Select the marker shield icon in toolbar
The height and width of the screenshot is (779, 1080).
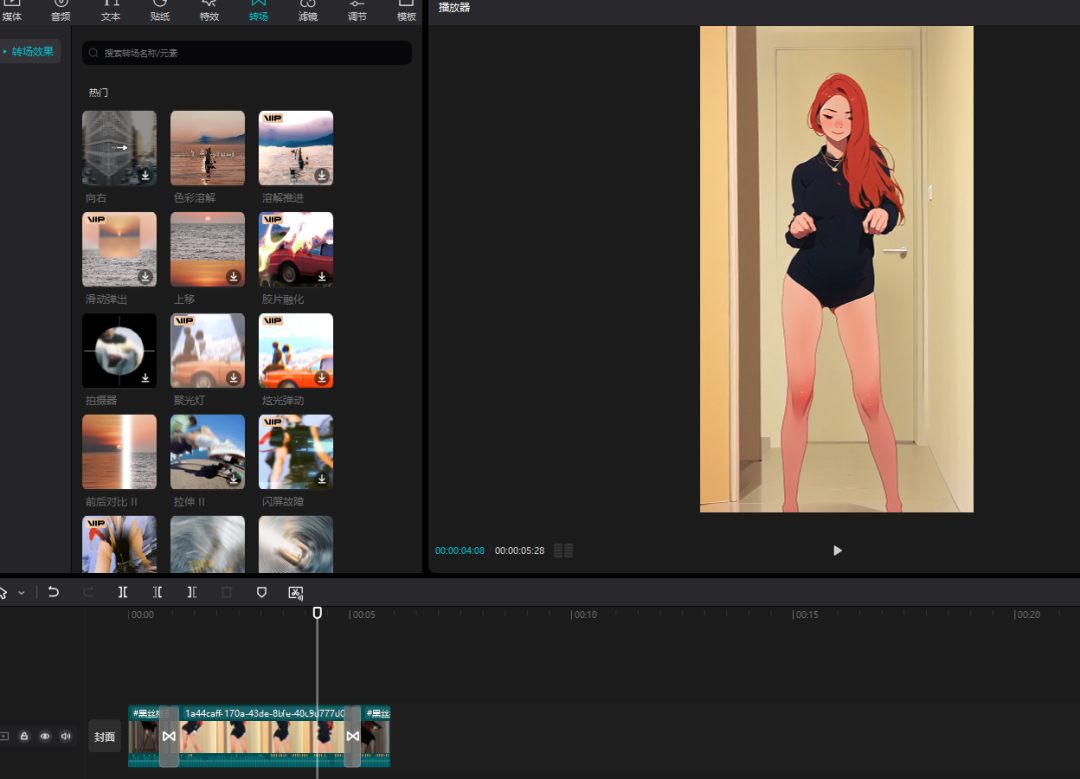262,592
